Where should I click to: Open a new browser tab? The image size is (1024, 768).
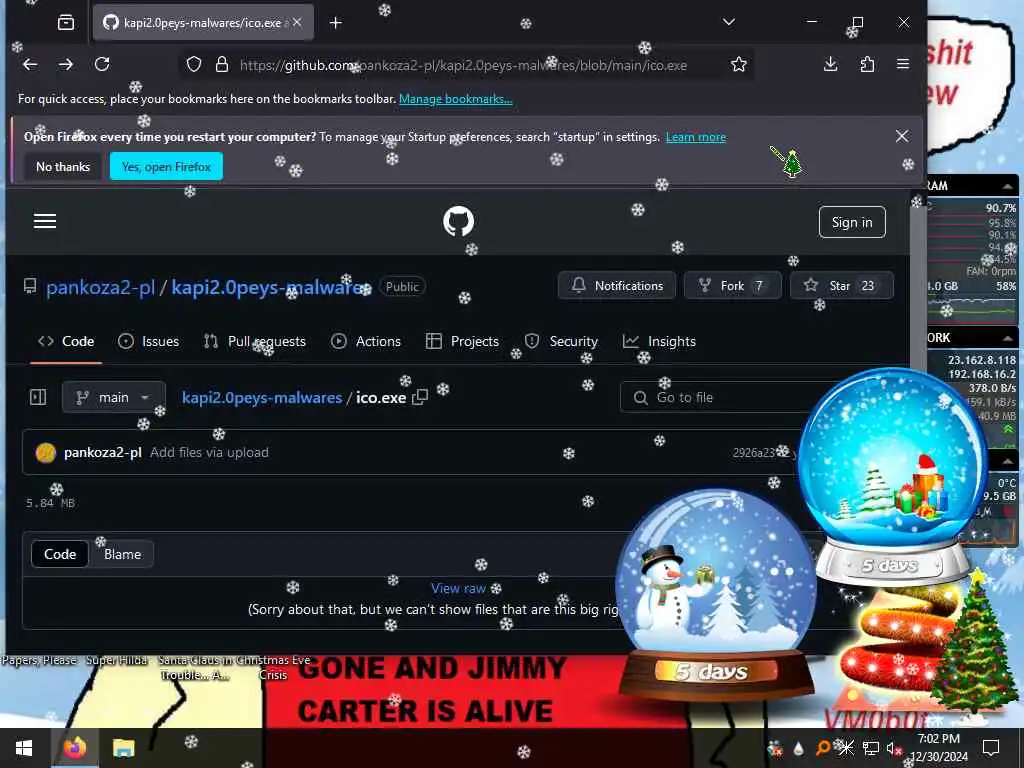[336, 23]
